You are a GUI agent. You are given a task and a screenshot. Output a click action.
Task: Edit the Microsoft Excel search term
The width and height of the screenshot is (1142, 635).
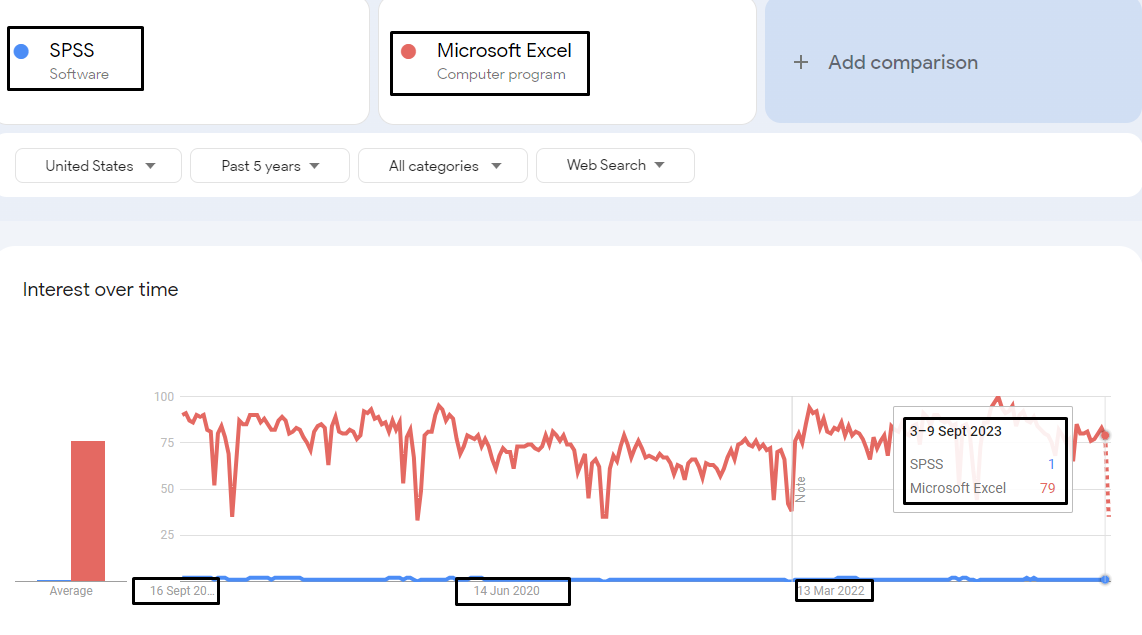(x=504, y=50)
